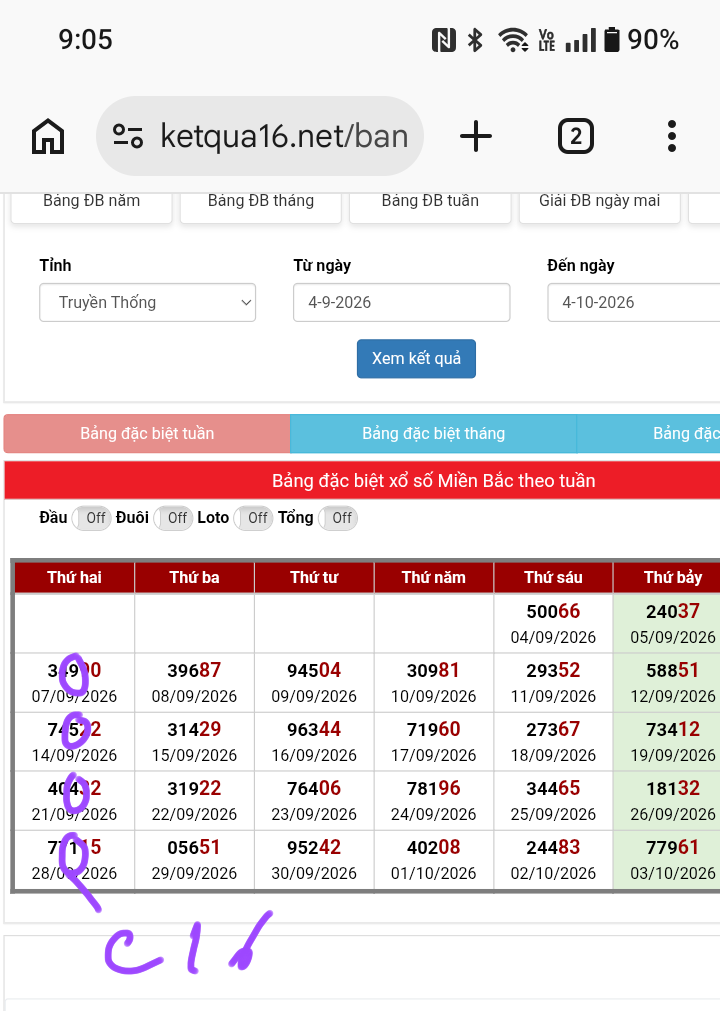Toggle the Tổng switch
Screen dimensions: 720x1011
pos(338,518)
